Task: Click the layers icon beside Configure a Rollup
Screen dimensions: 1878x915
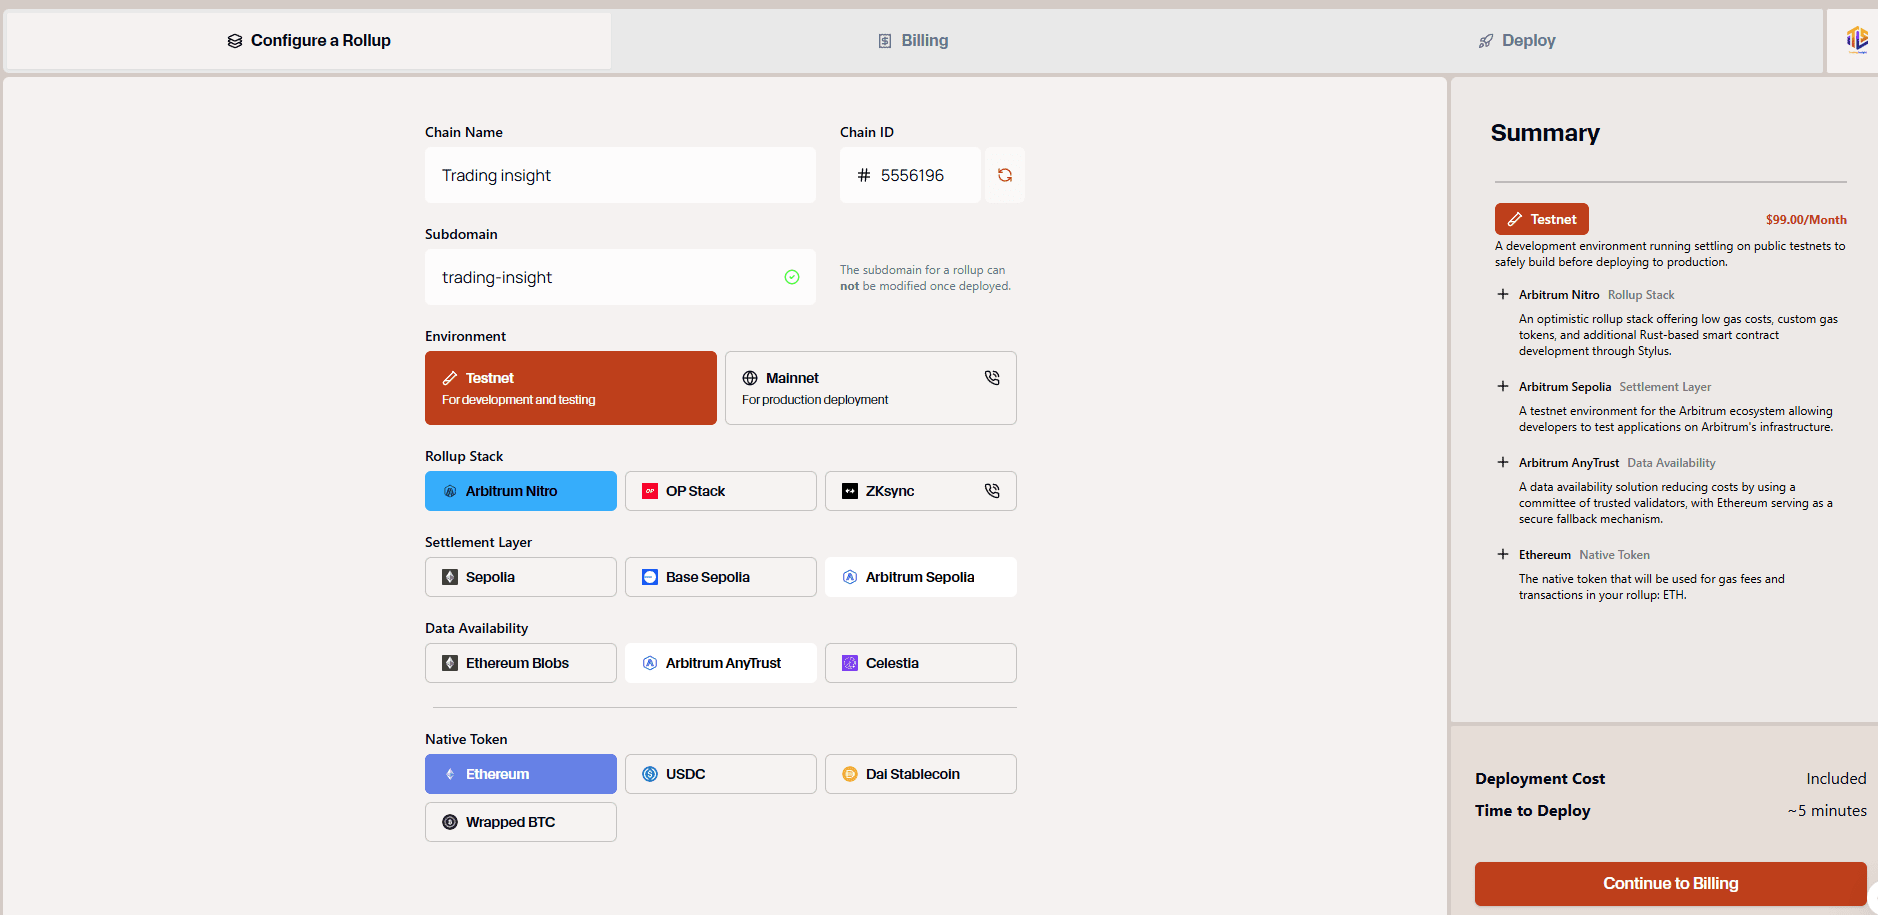Action: tap(235, 41)
